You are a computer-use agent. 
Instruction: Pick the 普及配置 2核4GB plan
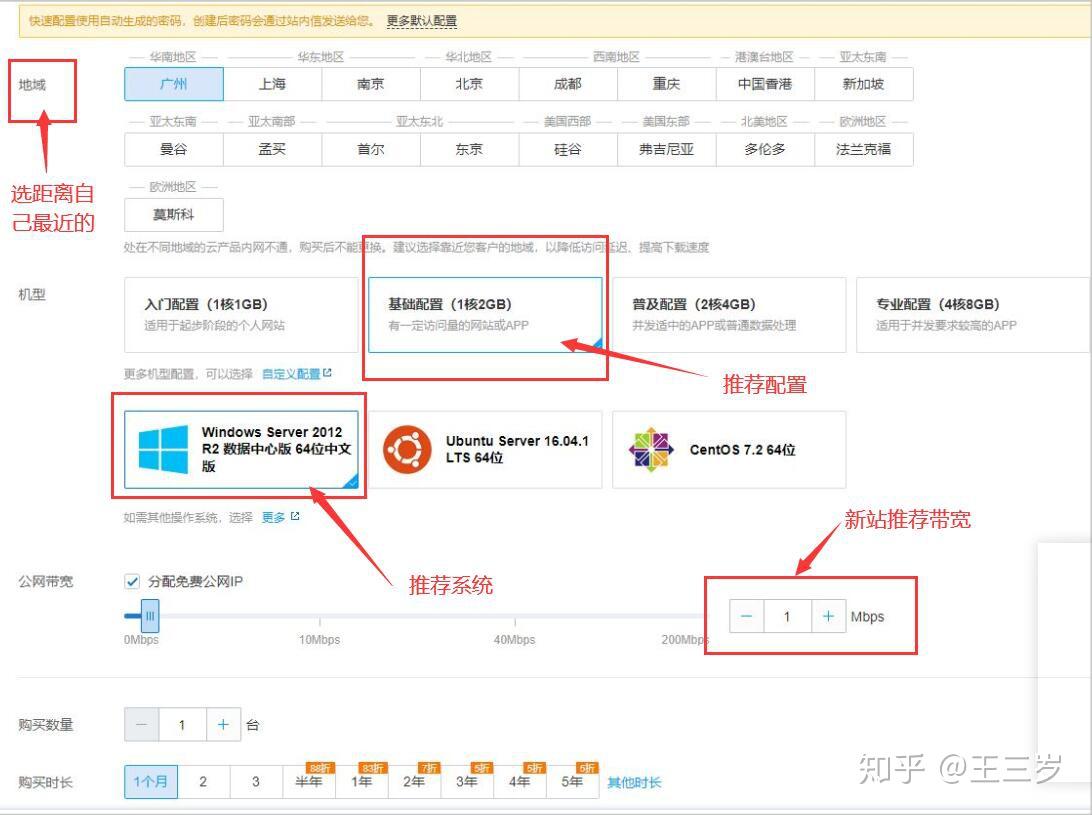[729, 315]
